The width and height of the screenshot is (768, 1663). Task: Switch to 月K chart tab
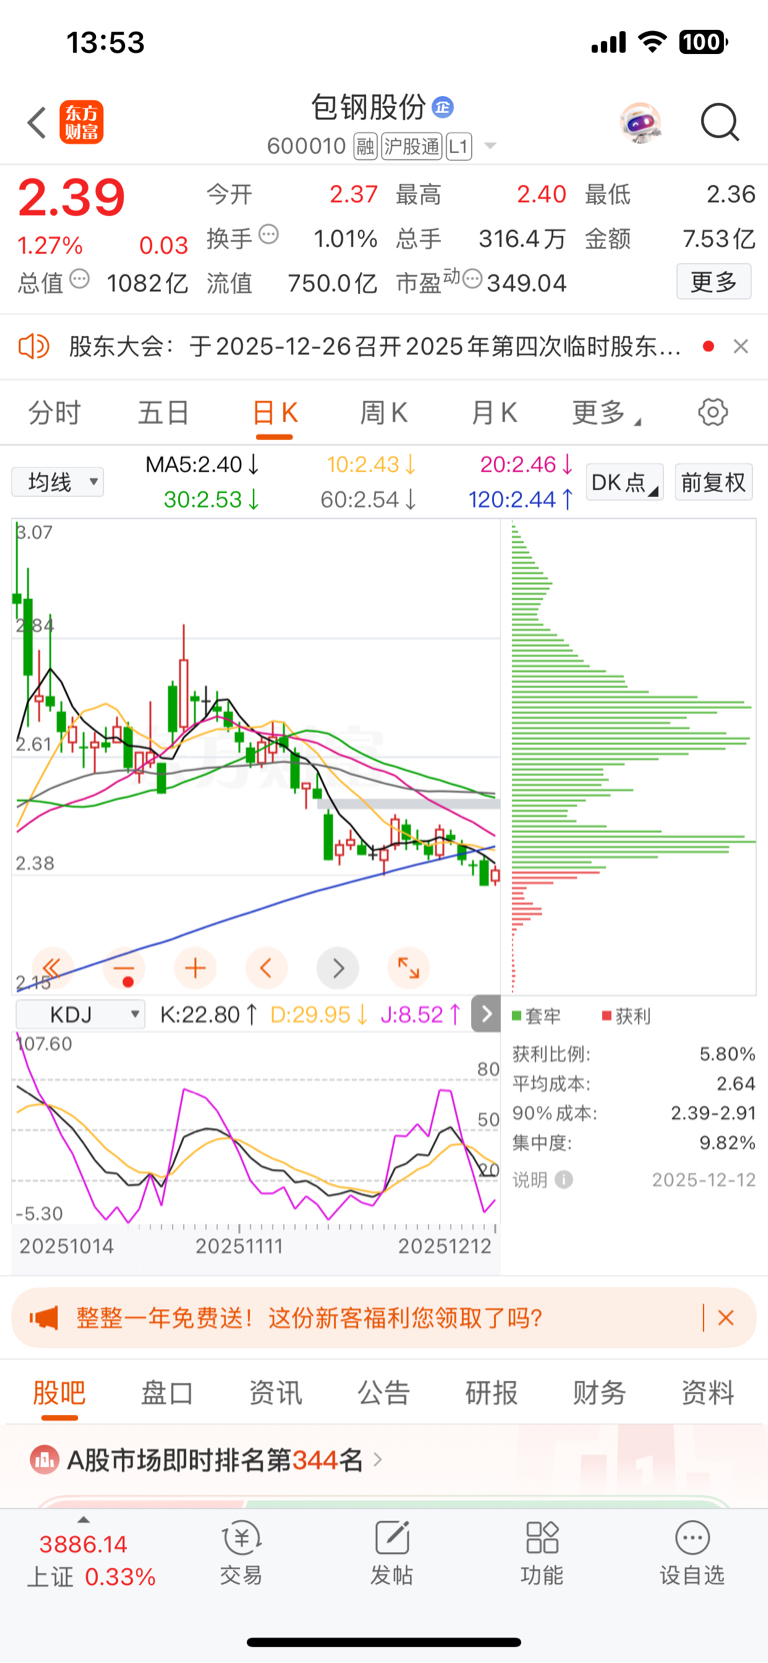[494, 412]
